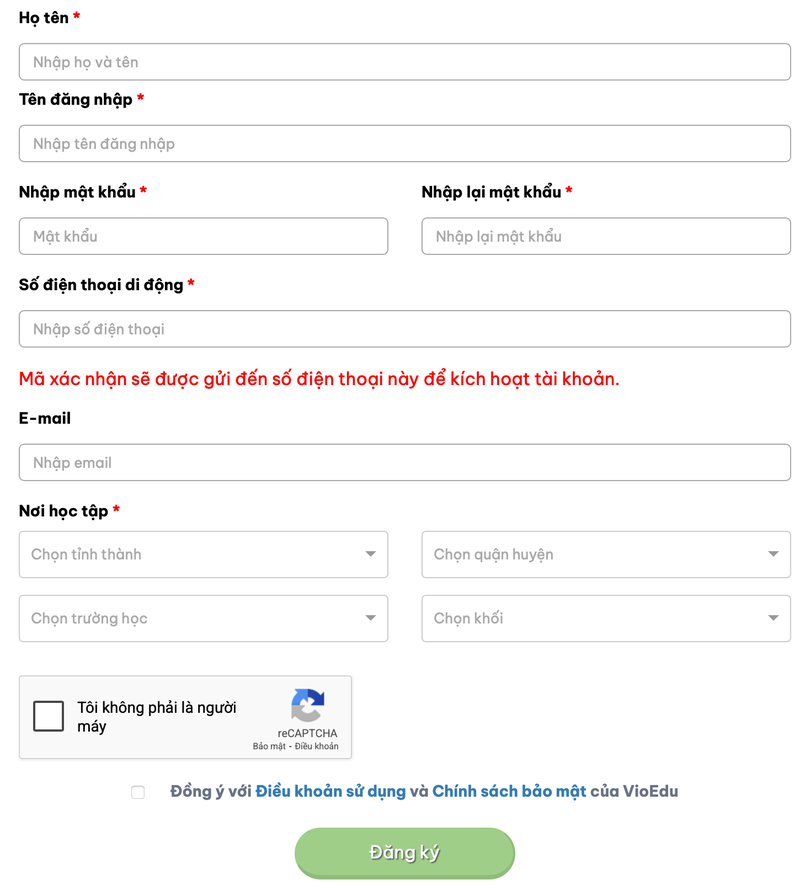The width and height of the screenshot is (800, 885).
Task: Click the reCAPTCHA 'Điều khoản' terms link
Action: click(316, 746)
